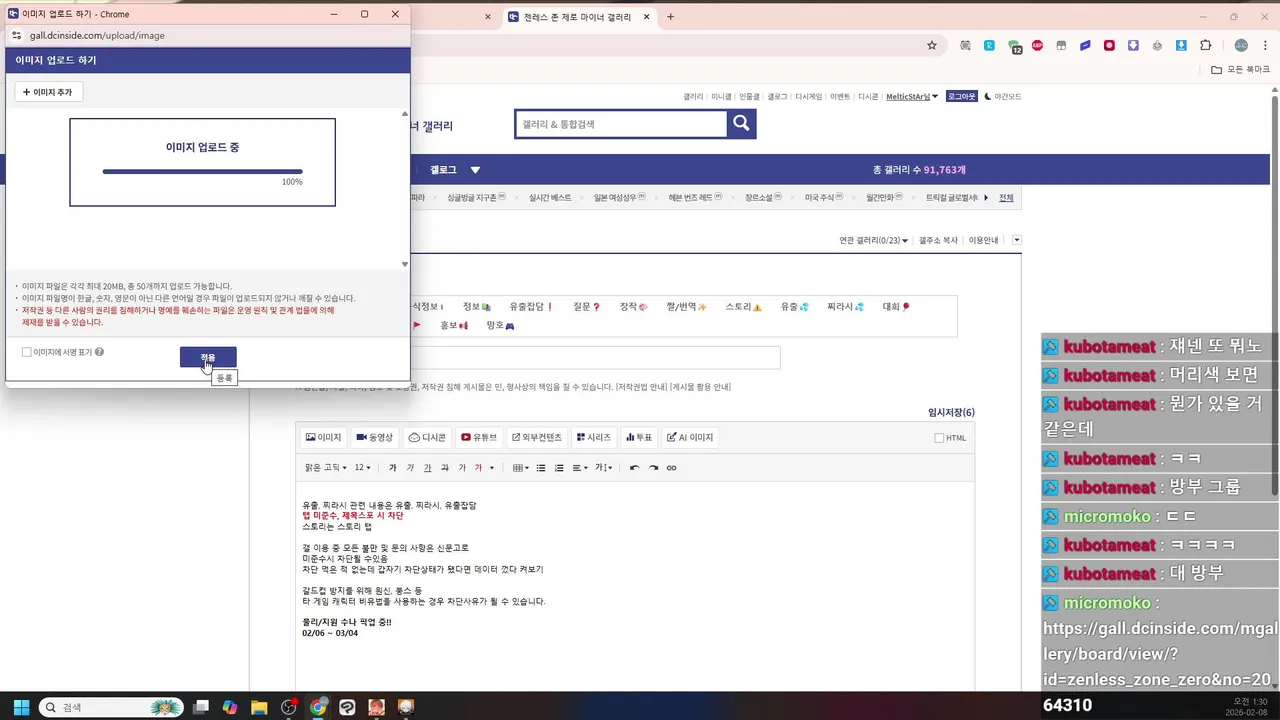1280x720 pixels.
Task: Add a poll with 투표
Action: click(x=639, y=437)
